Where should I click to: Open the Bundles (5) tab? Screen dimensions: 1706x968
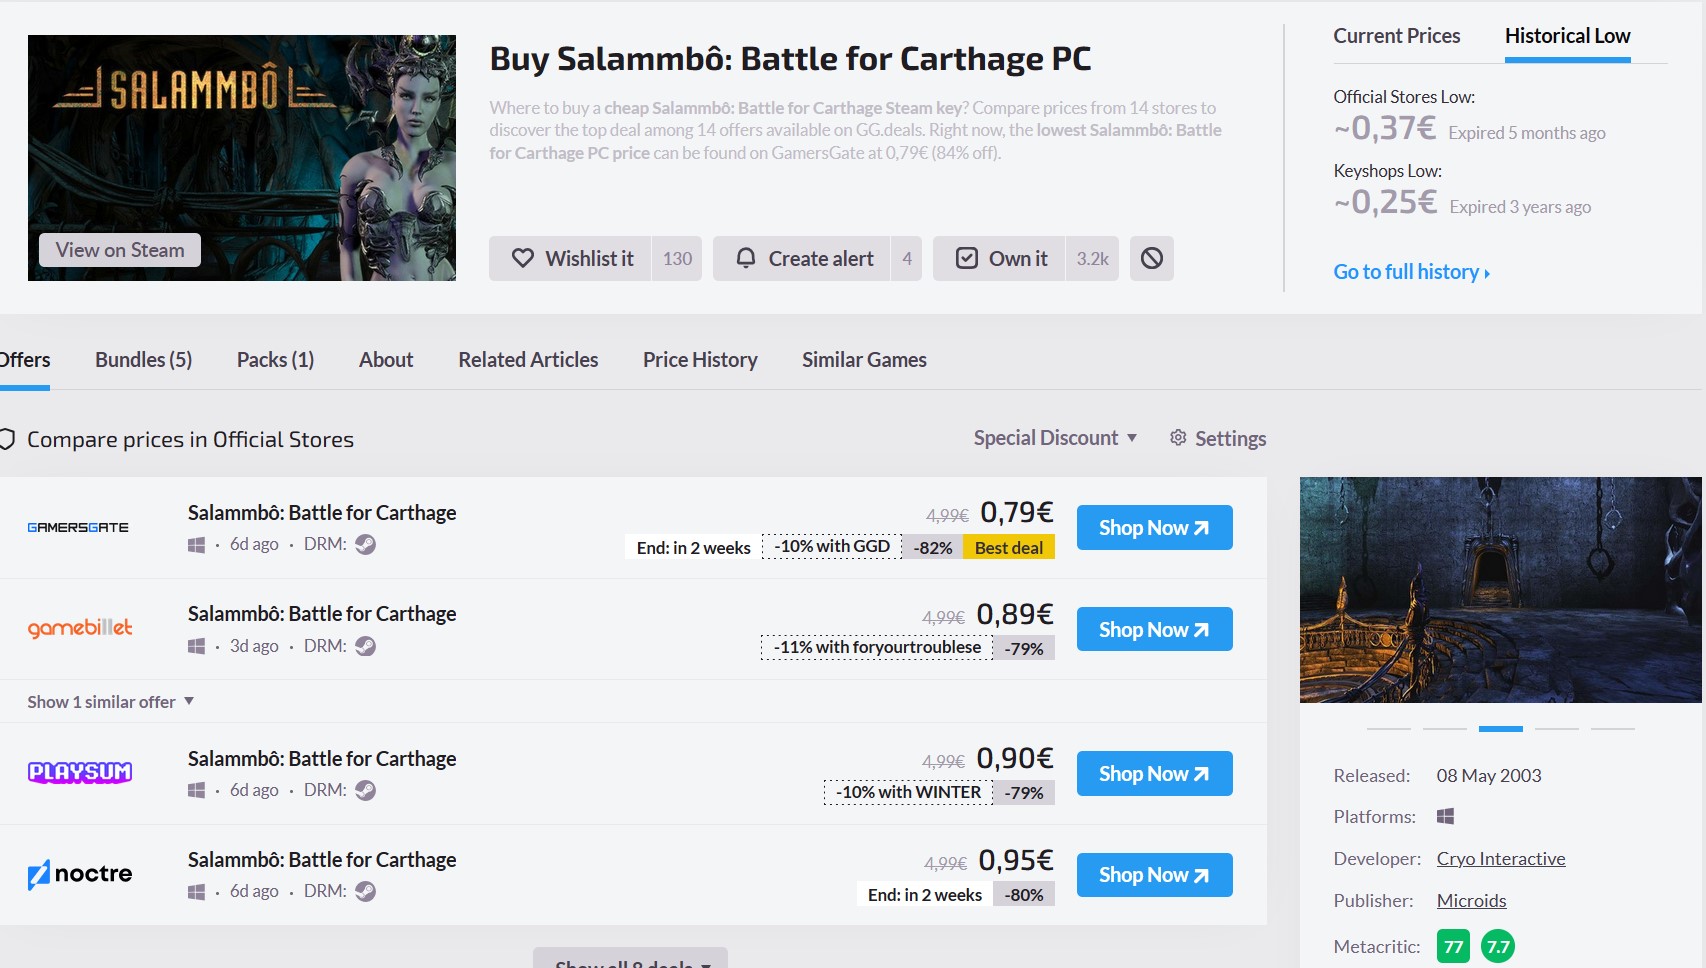pyautogui.click(x=143, y=360)
